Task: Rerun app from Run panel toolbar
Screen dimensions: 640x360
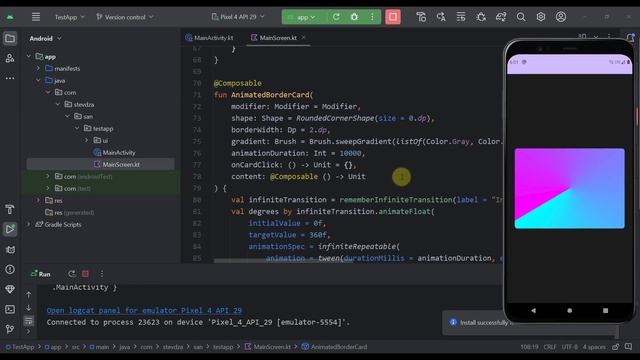Action: click(72, 274)
